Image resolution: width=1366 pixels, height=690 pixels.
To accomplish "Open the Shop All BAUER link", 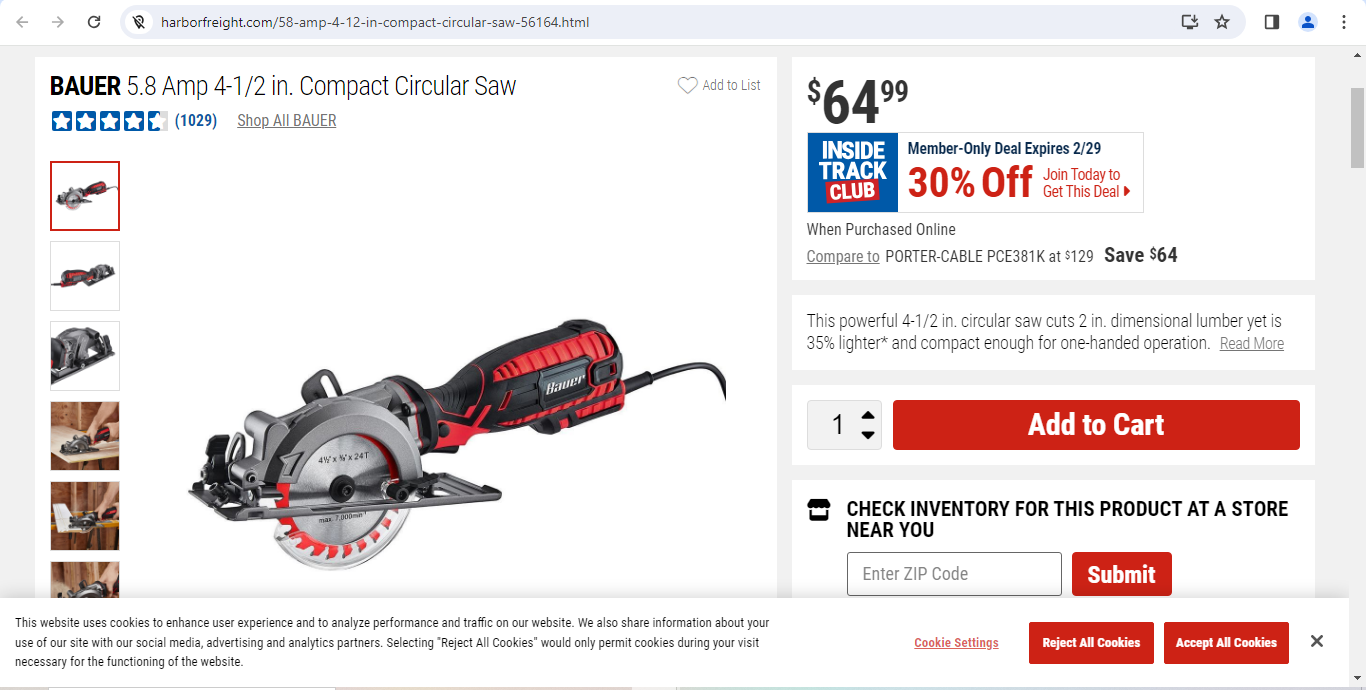I will 286,121.
